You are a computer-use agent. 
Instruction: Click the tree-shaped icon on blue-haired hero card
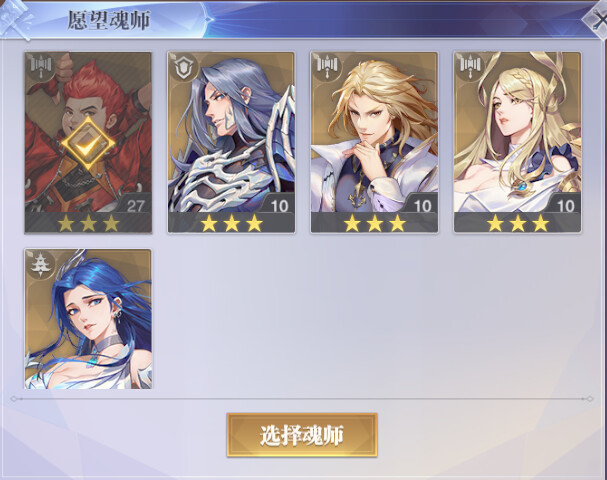tap(41, 264)
